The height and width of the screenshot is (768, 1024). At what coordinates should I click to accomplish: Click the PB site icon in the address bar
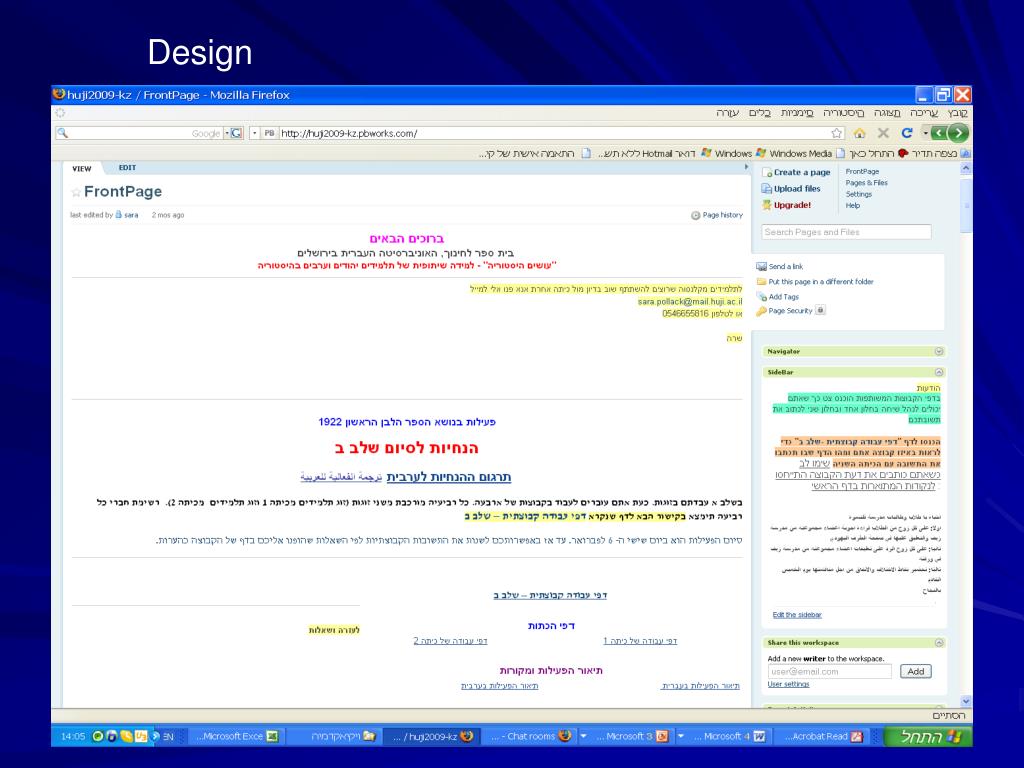pyautogui.click(x=269, y=133)
